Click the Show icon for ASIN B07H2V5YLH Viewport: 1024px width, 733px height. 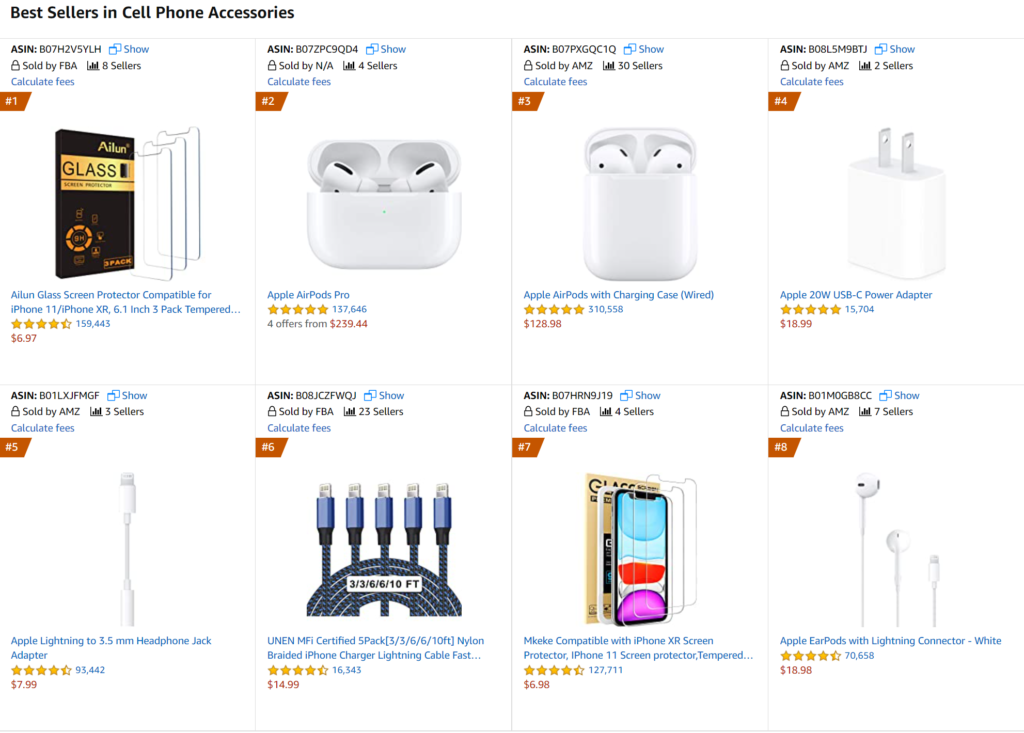pos(115,49)
